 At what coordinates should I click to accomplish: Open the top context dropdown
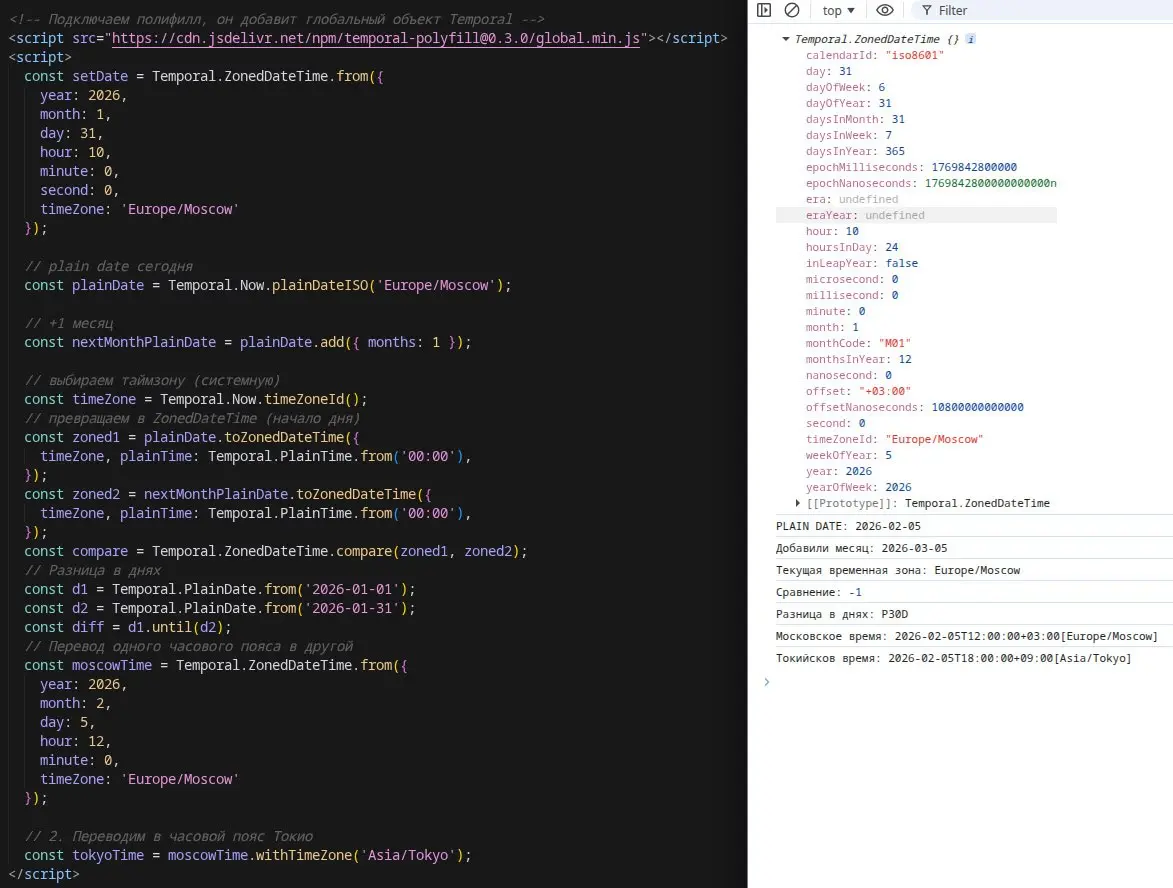click(839, 10)
